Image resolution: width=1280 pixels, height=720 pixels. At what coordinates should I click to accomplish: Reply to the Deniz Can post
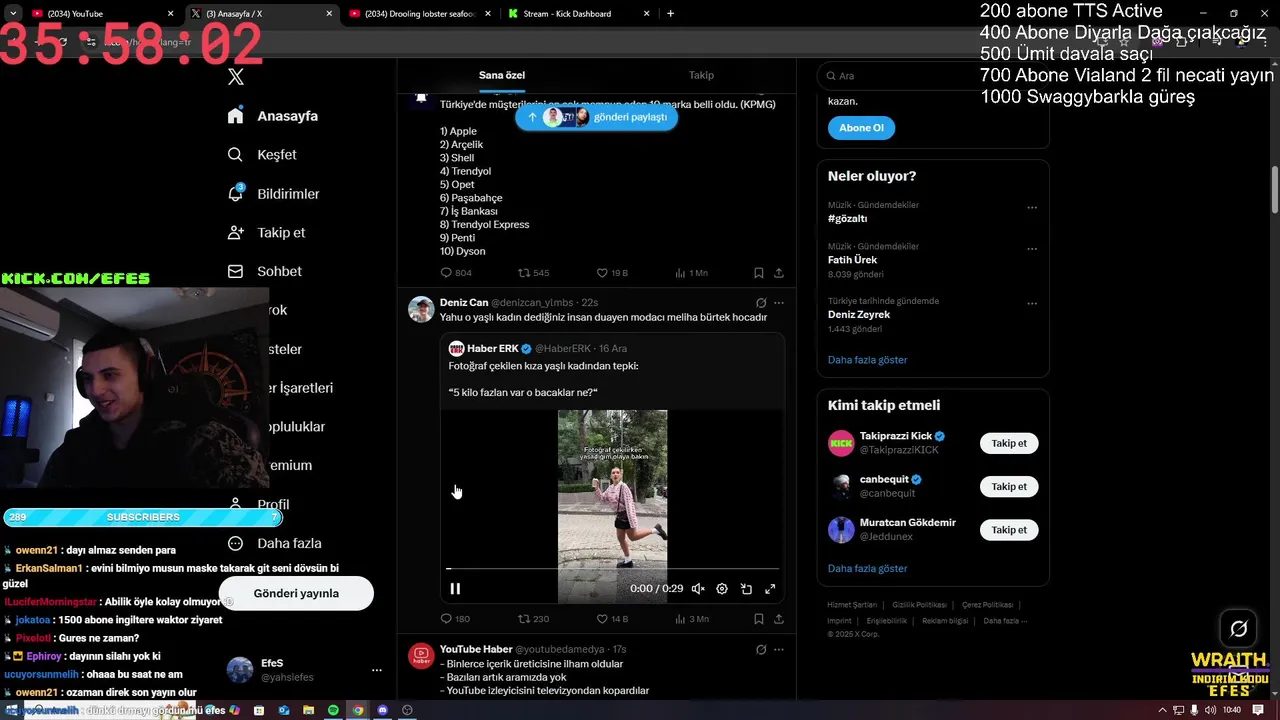tap(455, 619)
